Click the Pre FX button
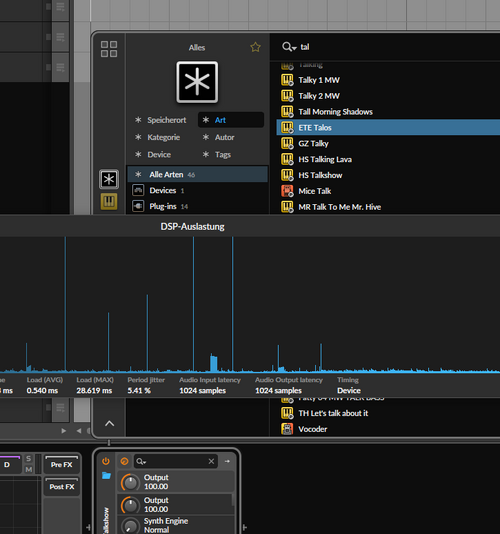This screenshot has height=534, width=500. (x=62, y=465)
